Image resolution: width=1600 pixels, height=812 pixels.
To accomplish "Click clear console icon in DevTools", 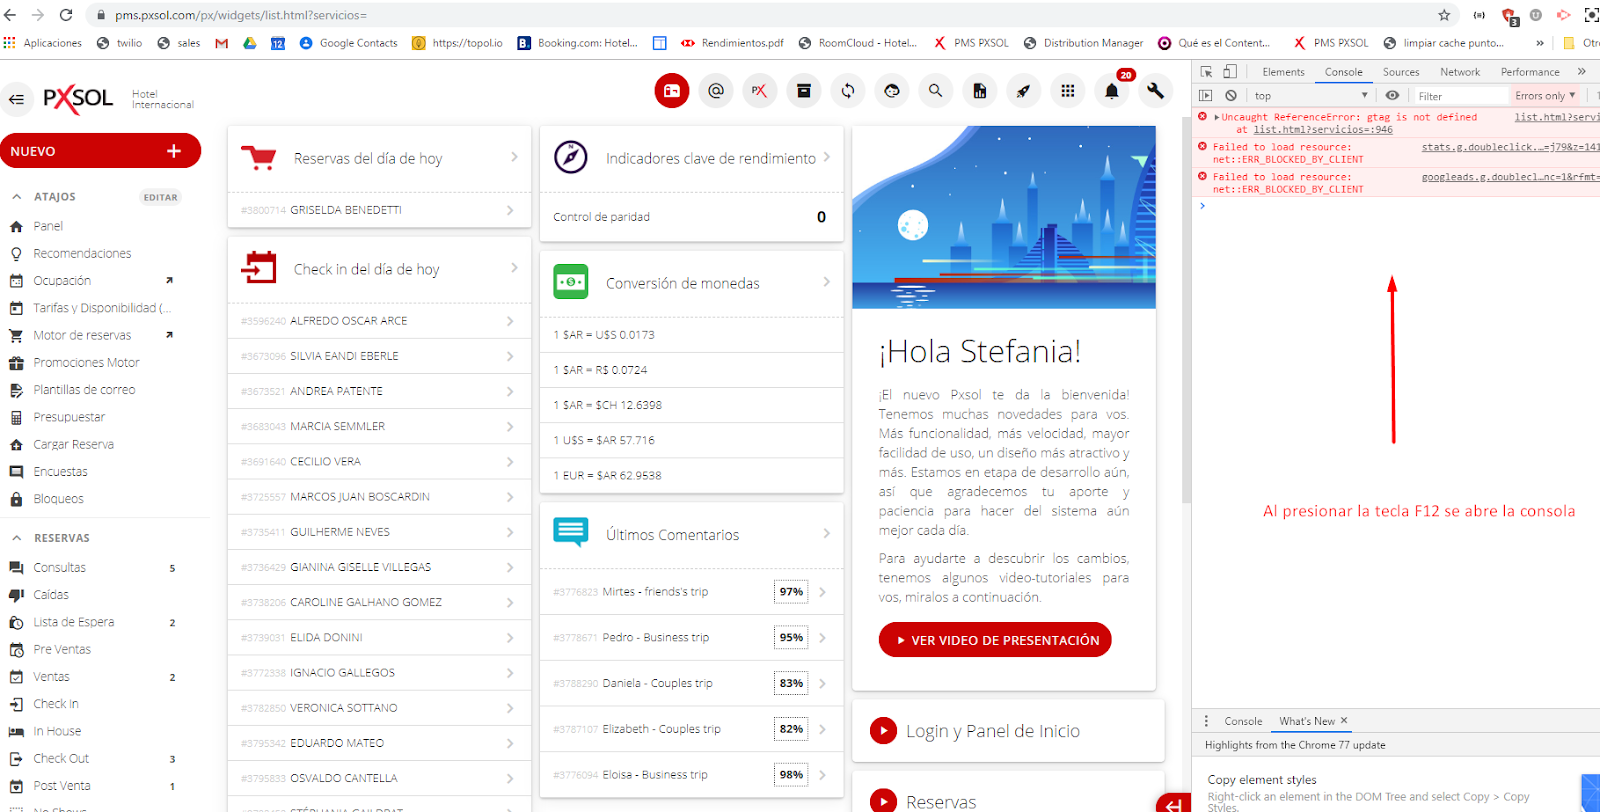I will (x=1231, y=96).
